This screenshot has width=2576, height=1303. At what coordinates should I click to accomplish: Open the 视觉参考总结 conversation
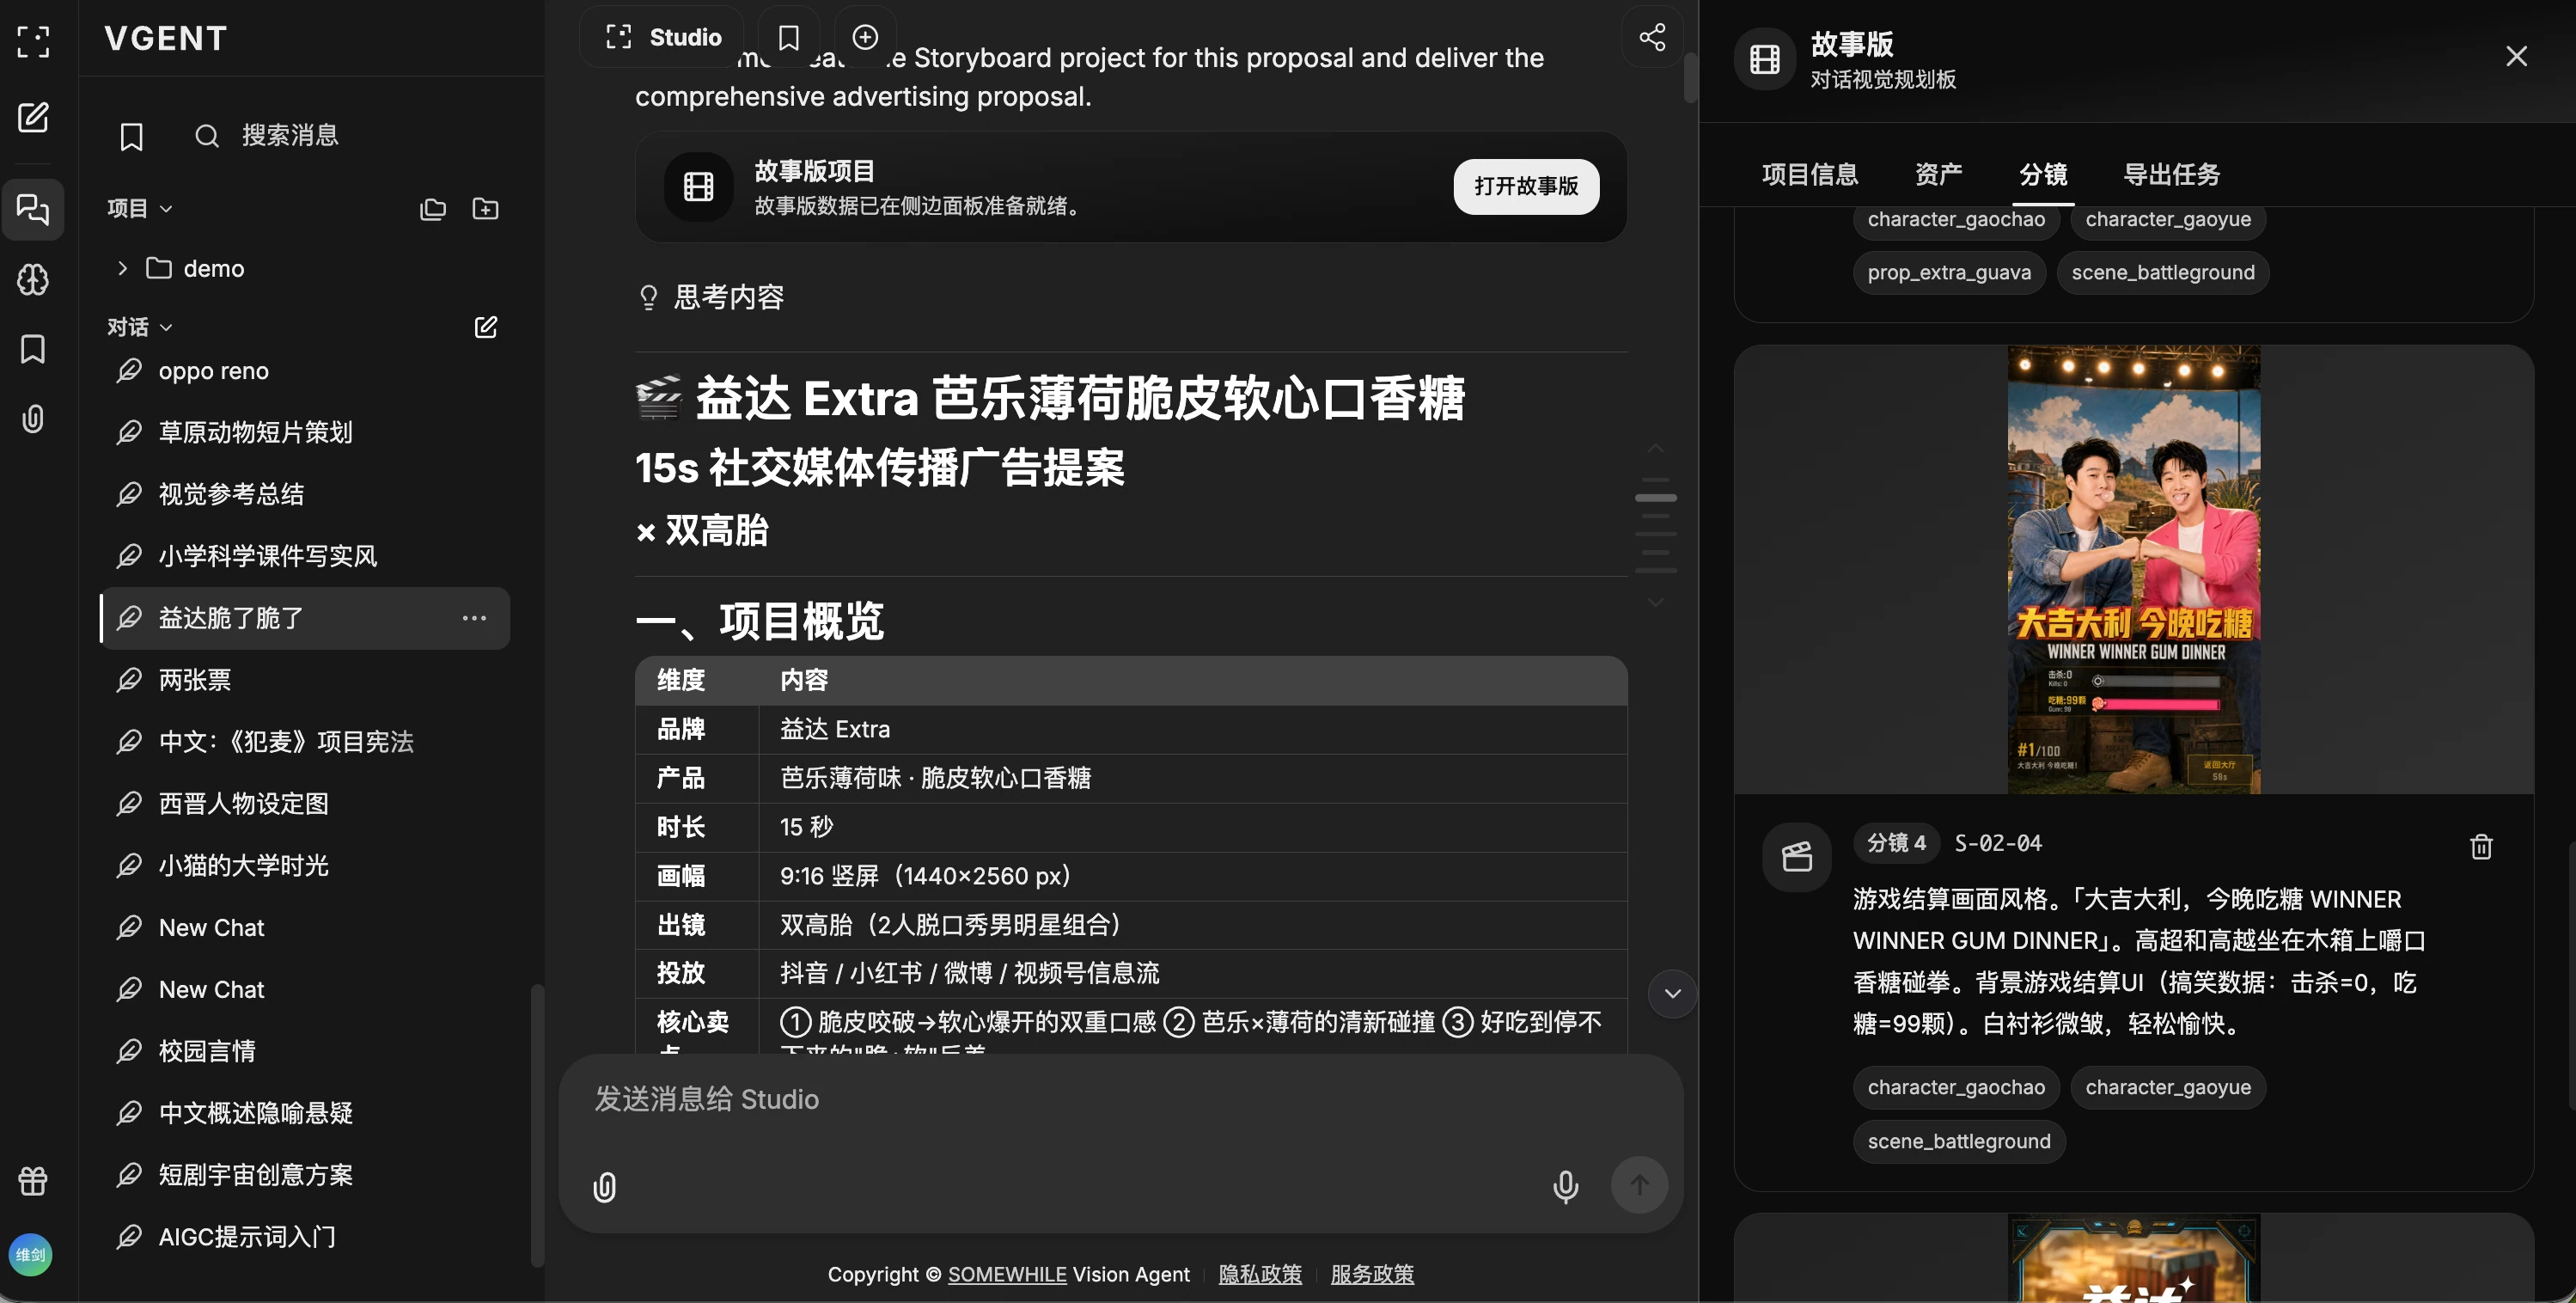pyautogui.click(x=305, y=494)
